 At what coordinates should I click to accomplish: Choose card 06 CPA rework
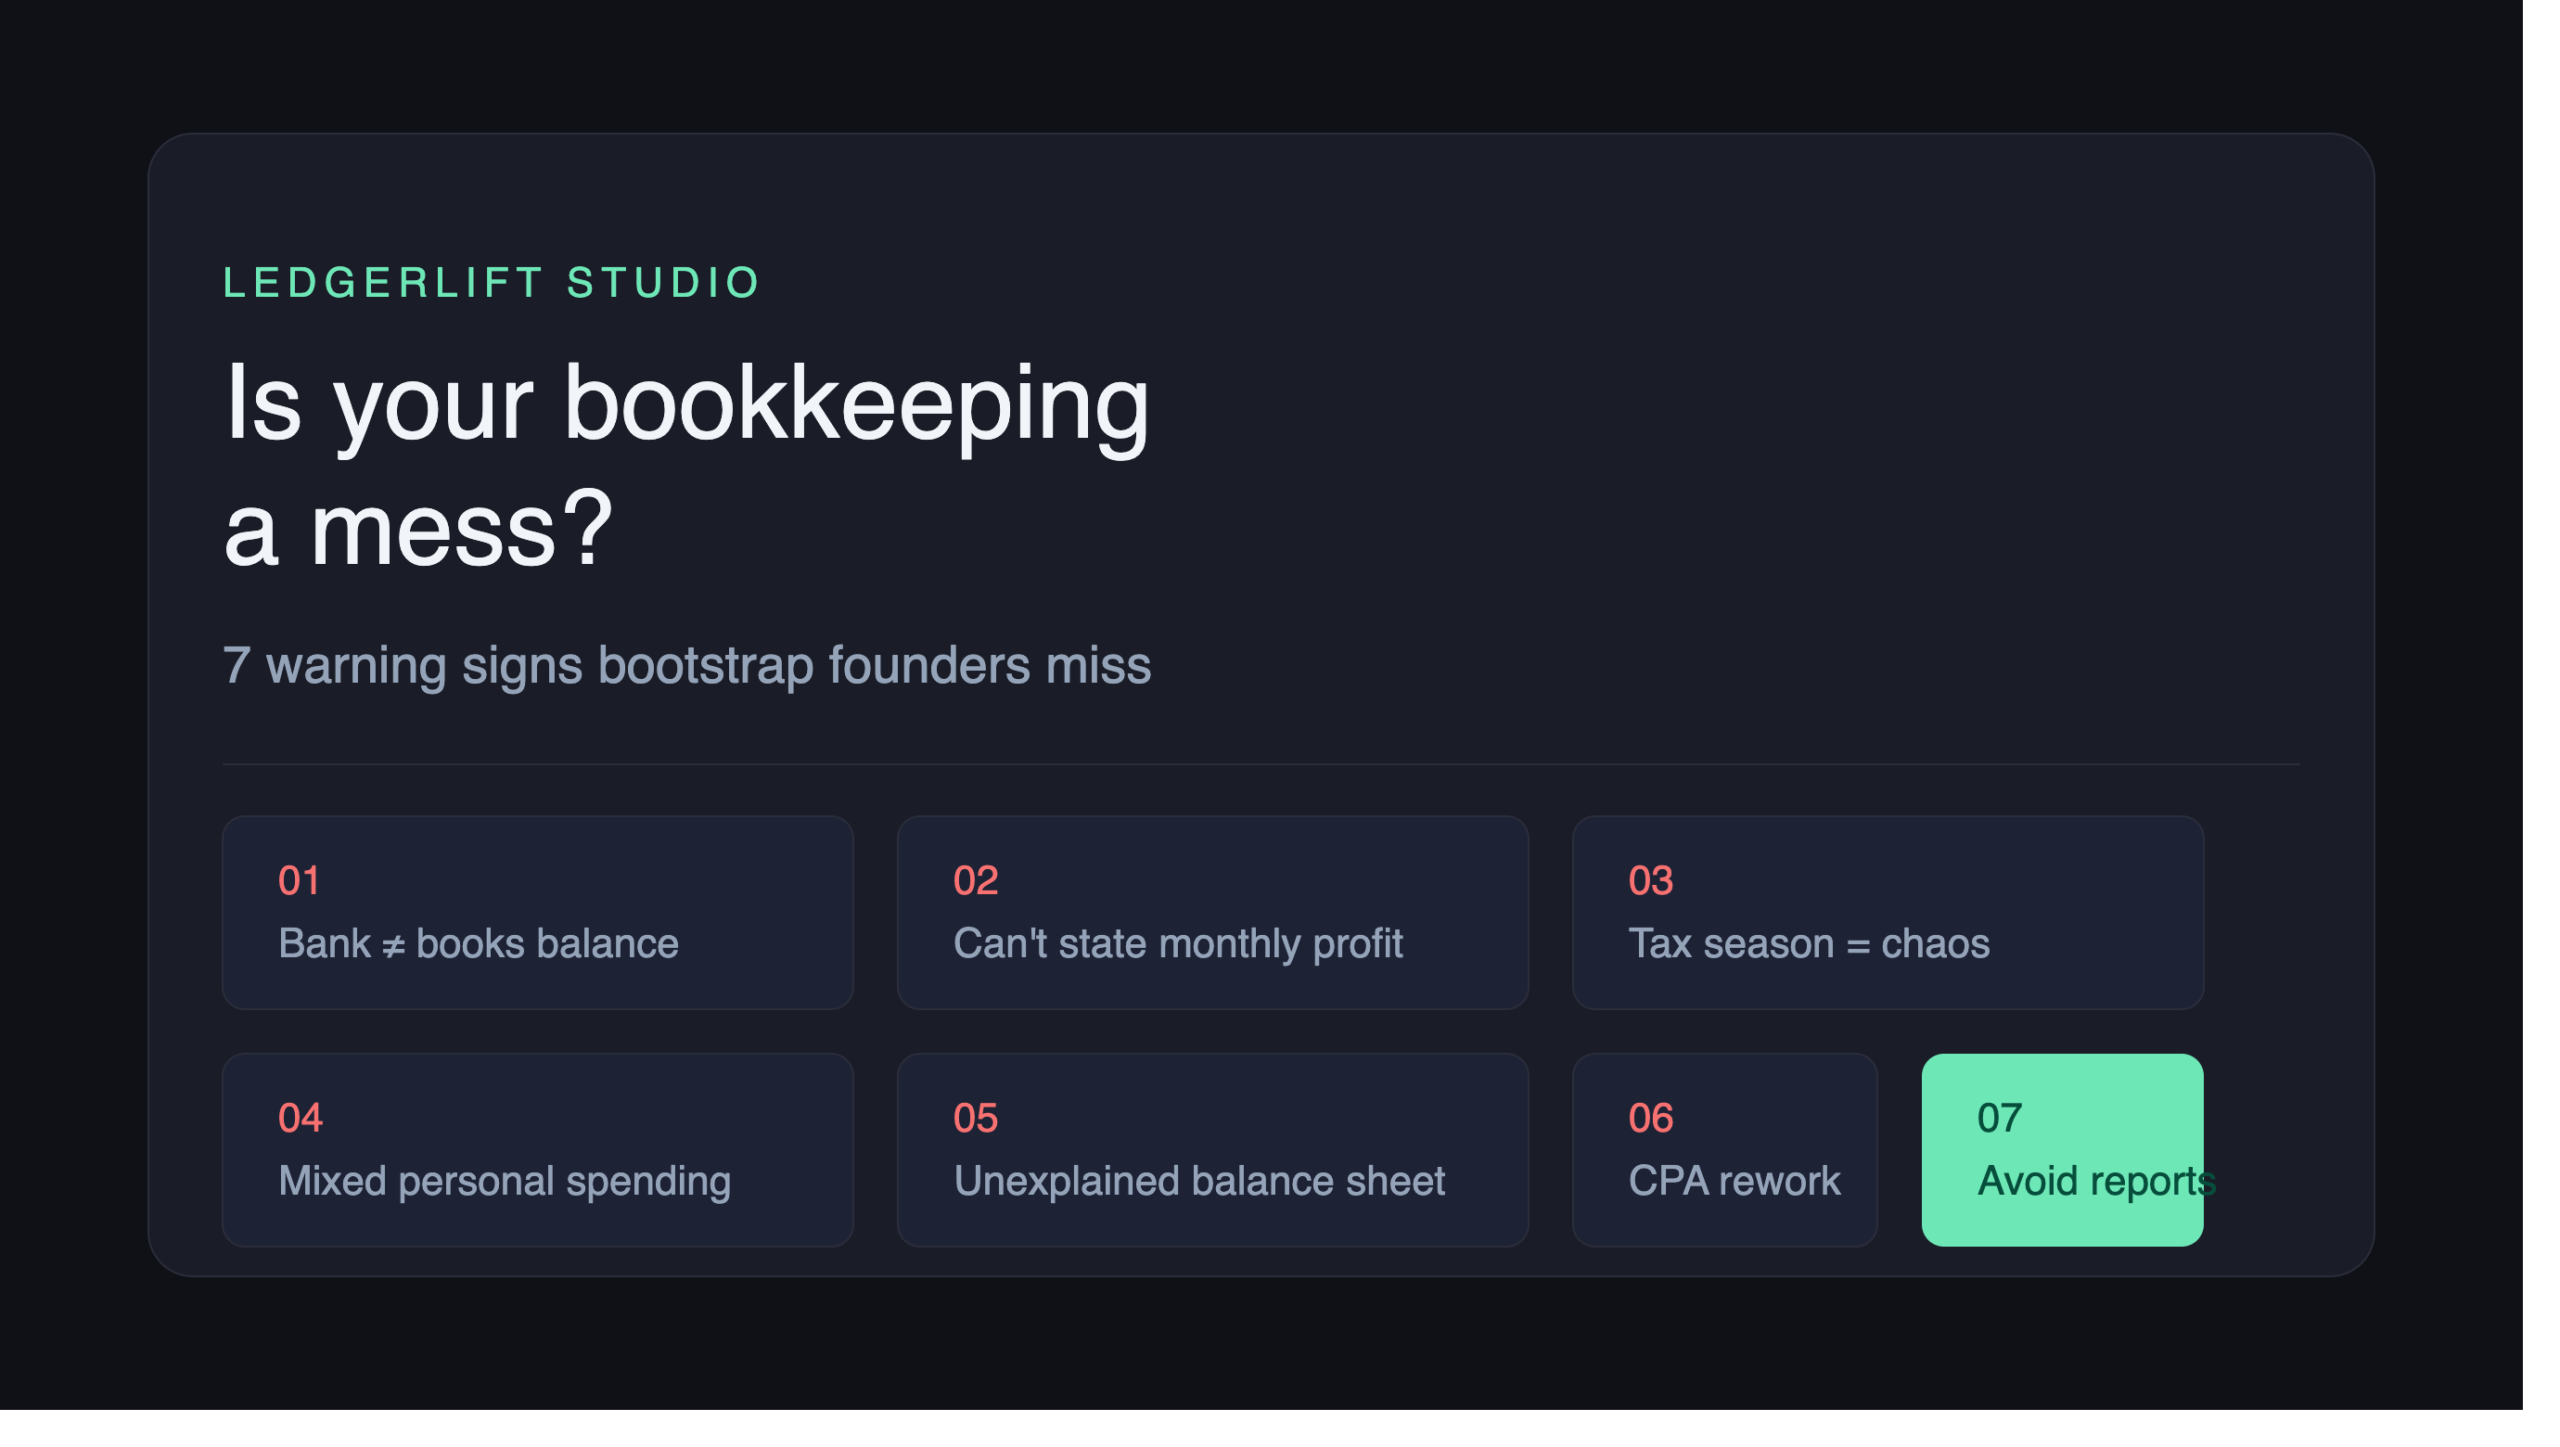(1724, 1149)
